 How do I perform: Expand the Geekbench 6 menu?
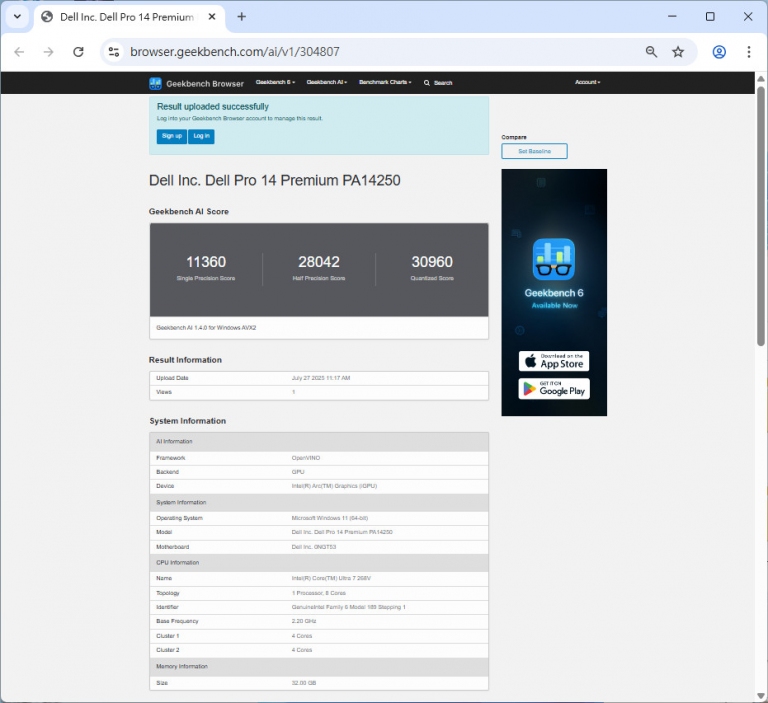(275, 82)
